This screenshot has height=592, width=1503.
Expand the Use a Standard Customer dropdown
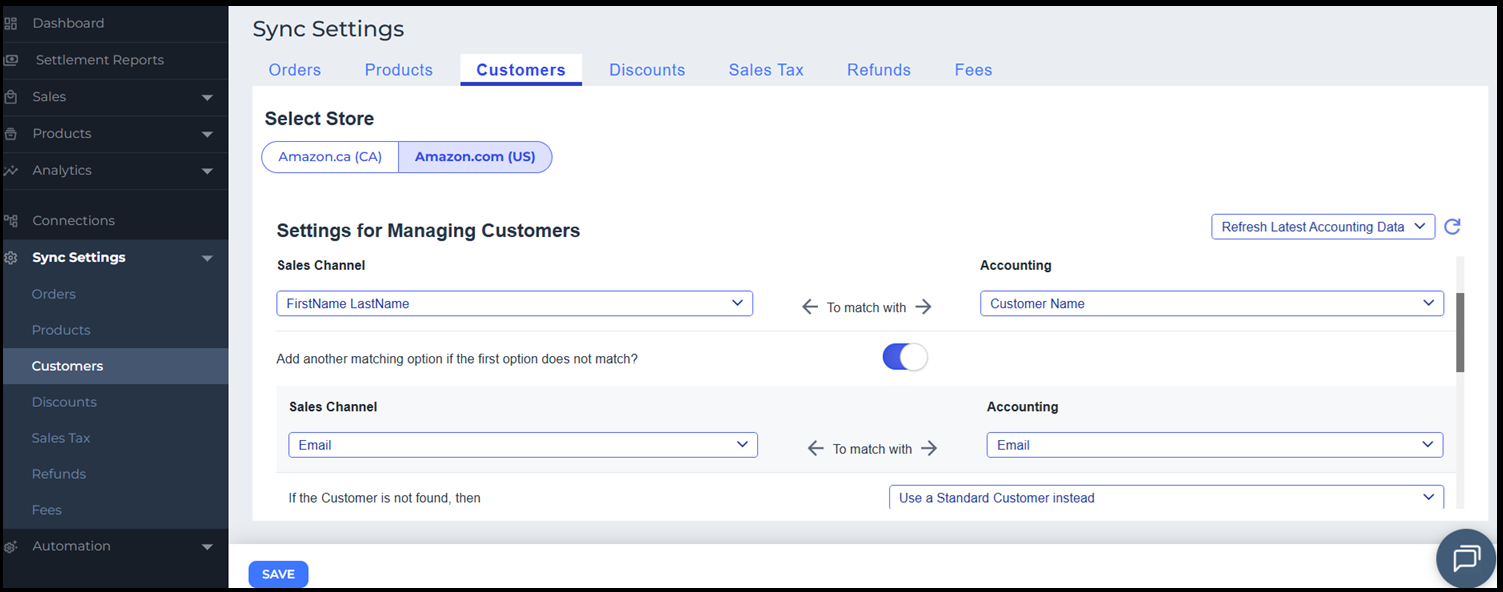[x=1165, y=497]
